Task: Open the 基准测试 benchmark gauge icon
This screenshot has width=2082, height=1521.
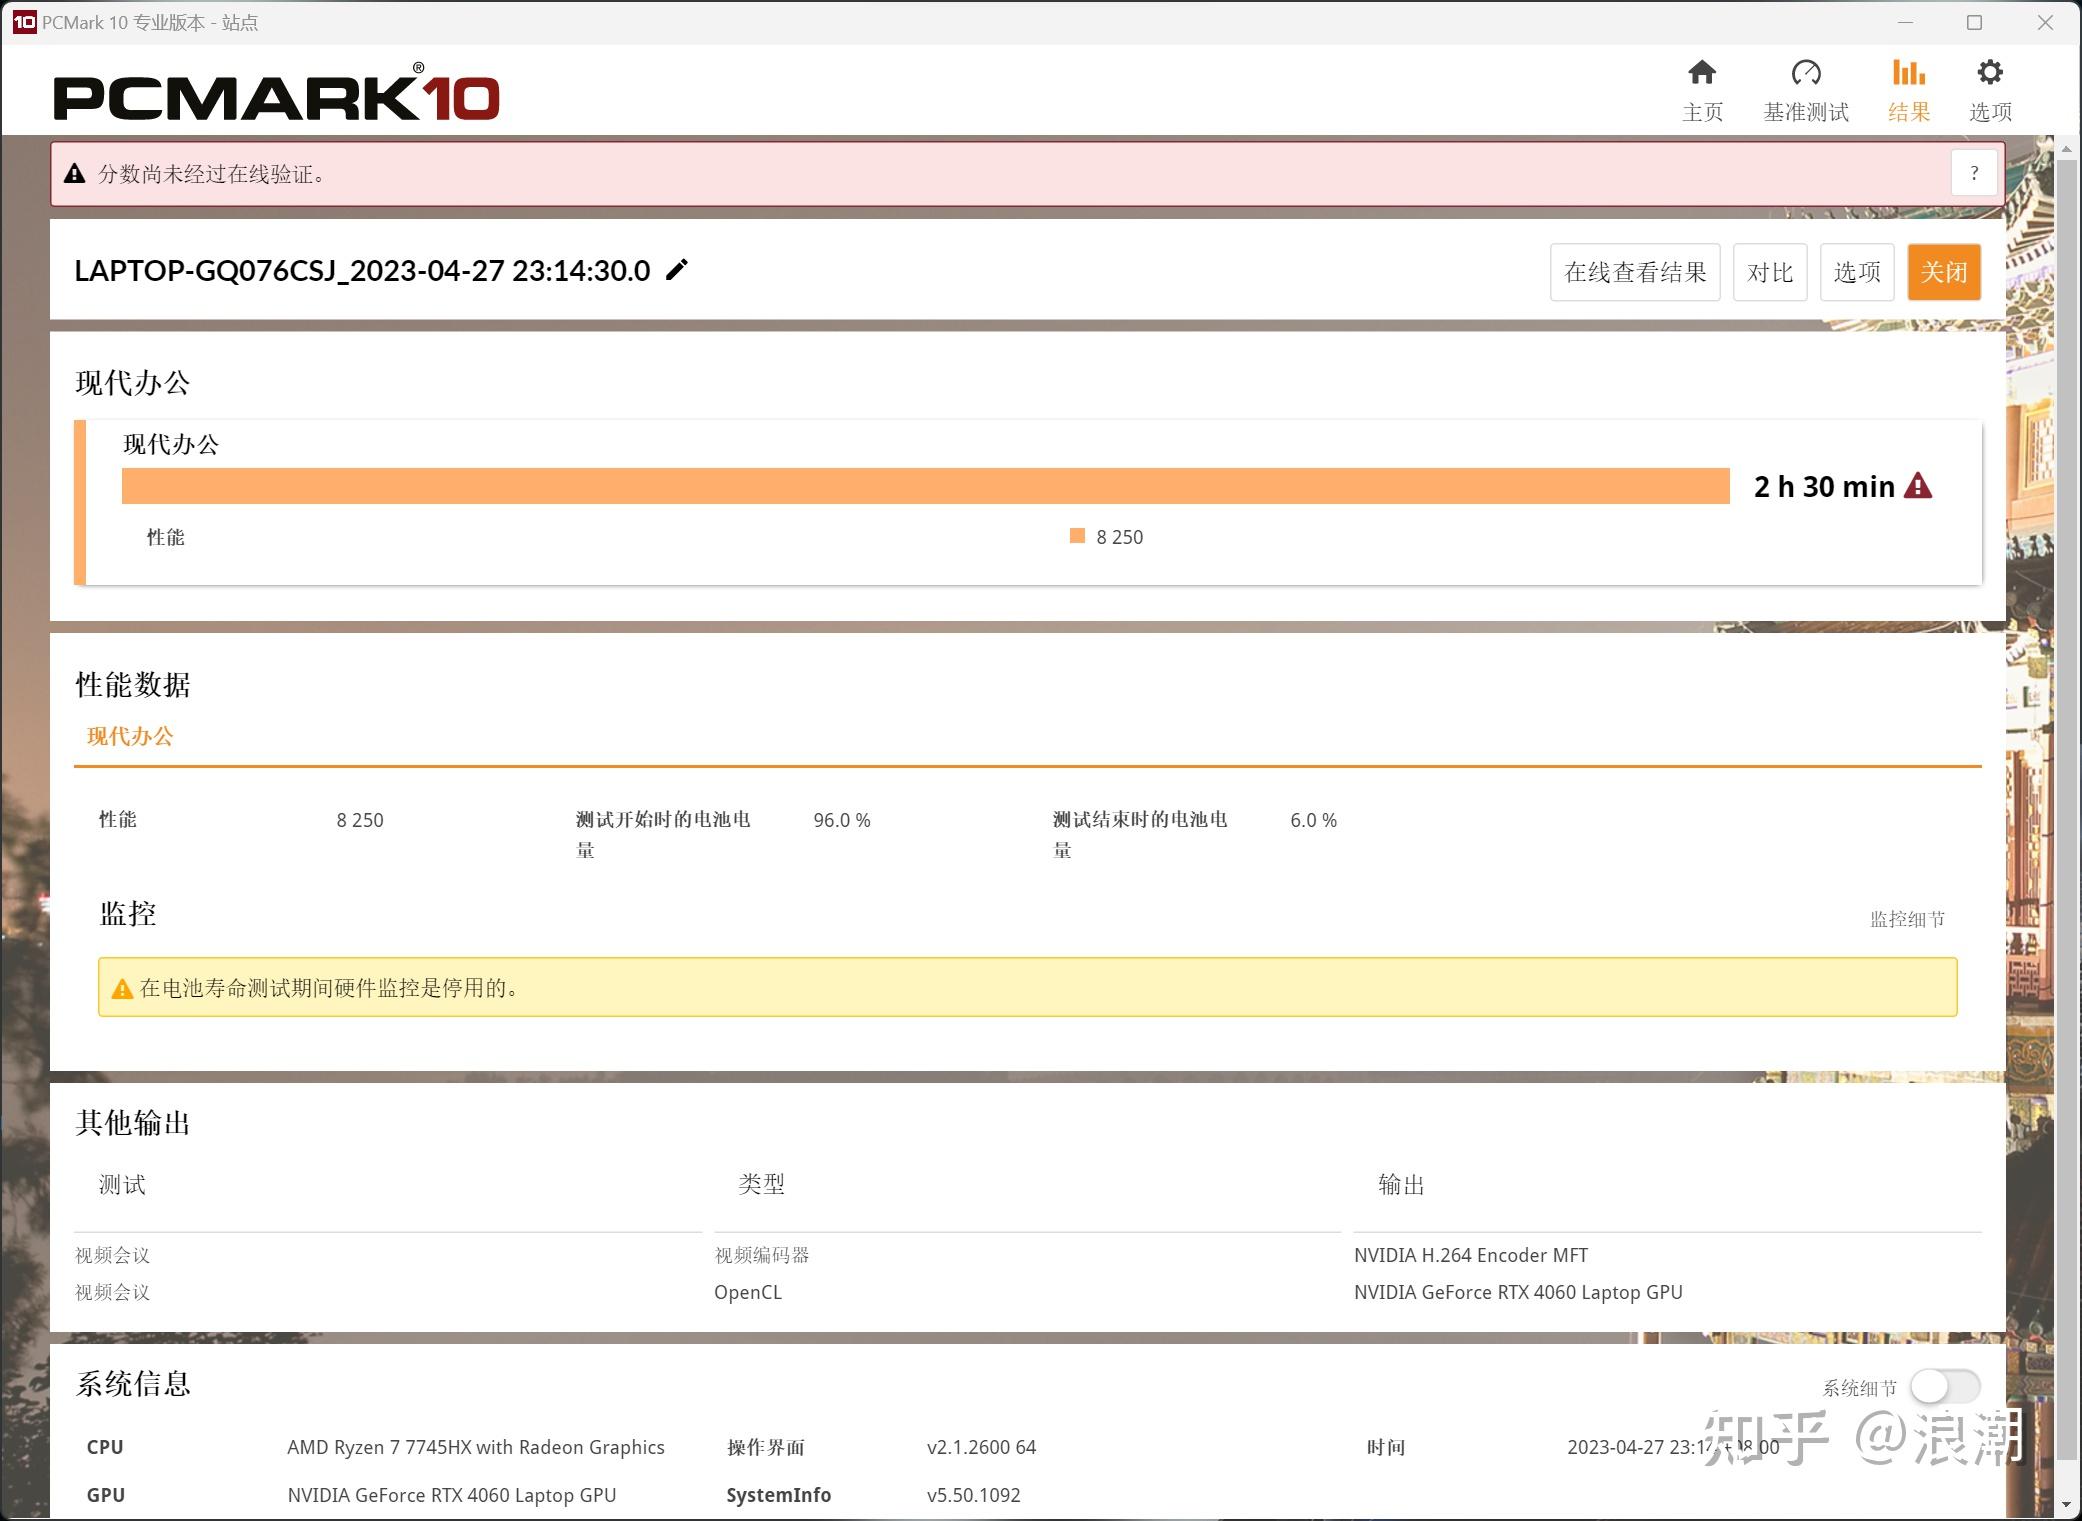Action: coord(1806,72)
